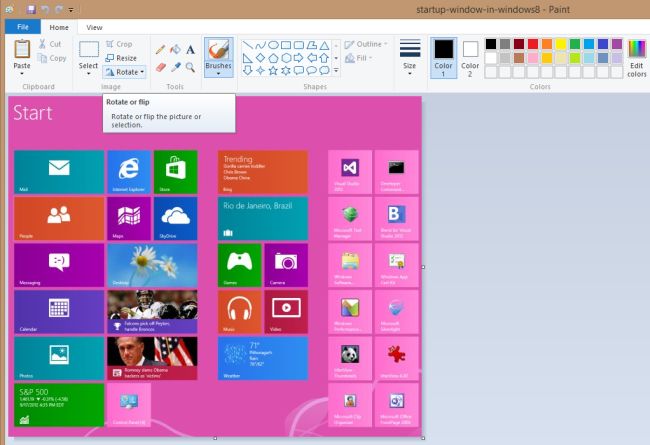Choose the Five-point star shape

point(273,71)
